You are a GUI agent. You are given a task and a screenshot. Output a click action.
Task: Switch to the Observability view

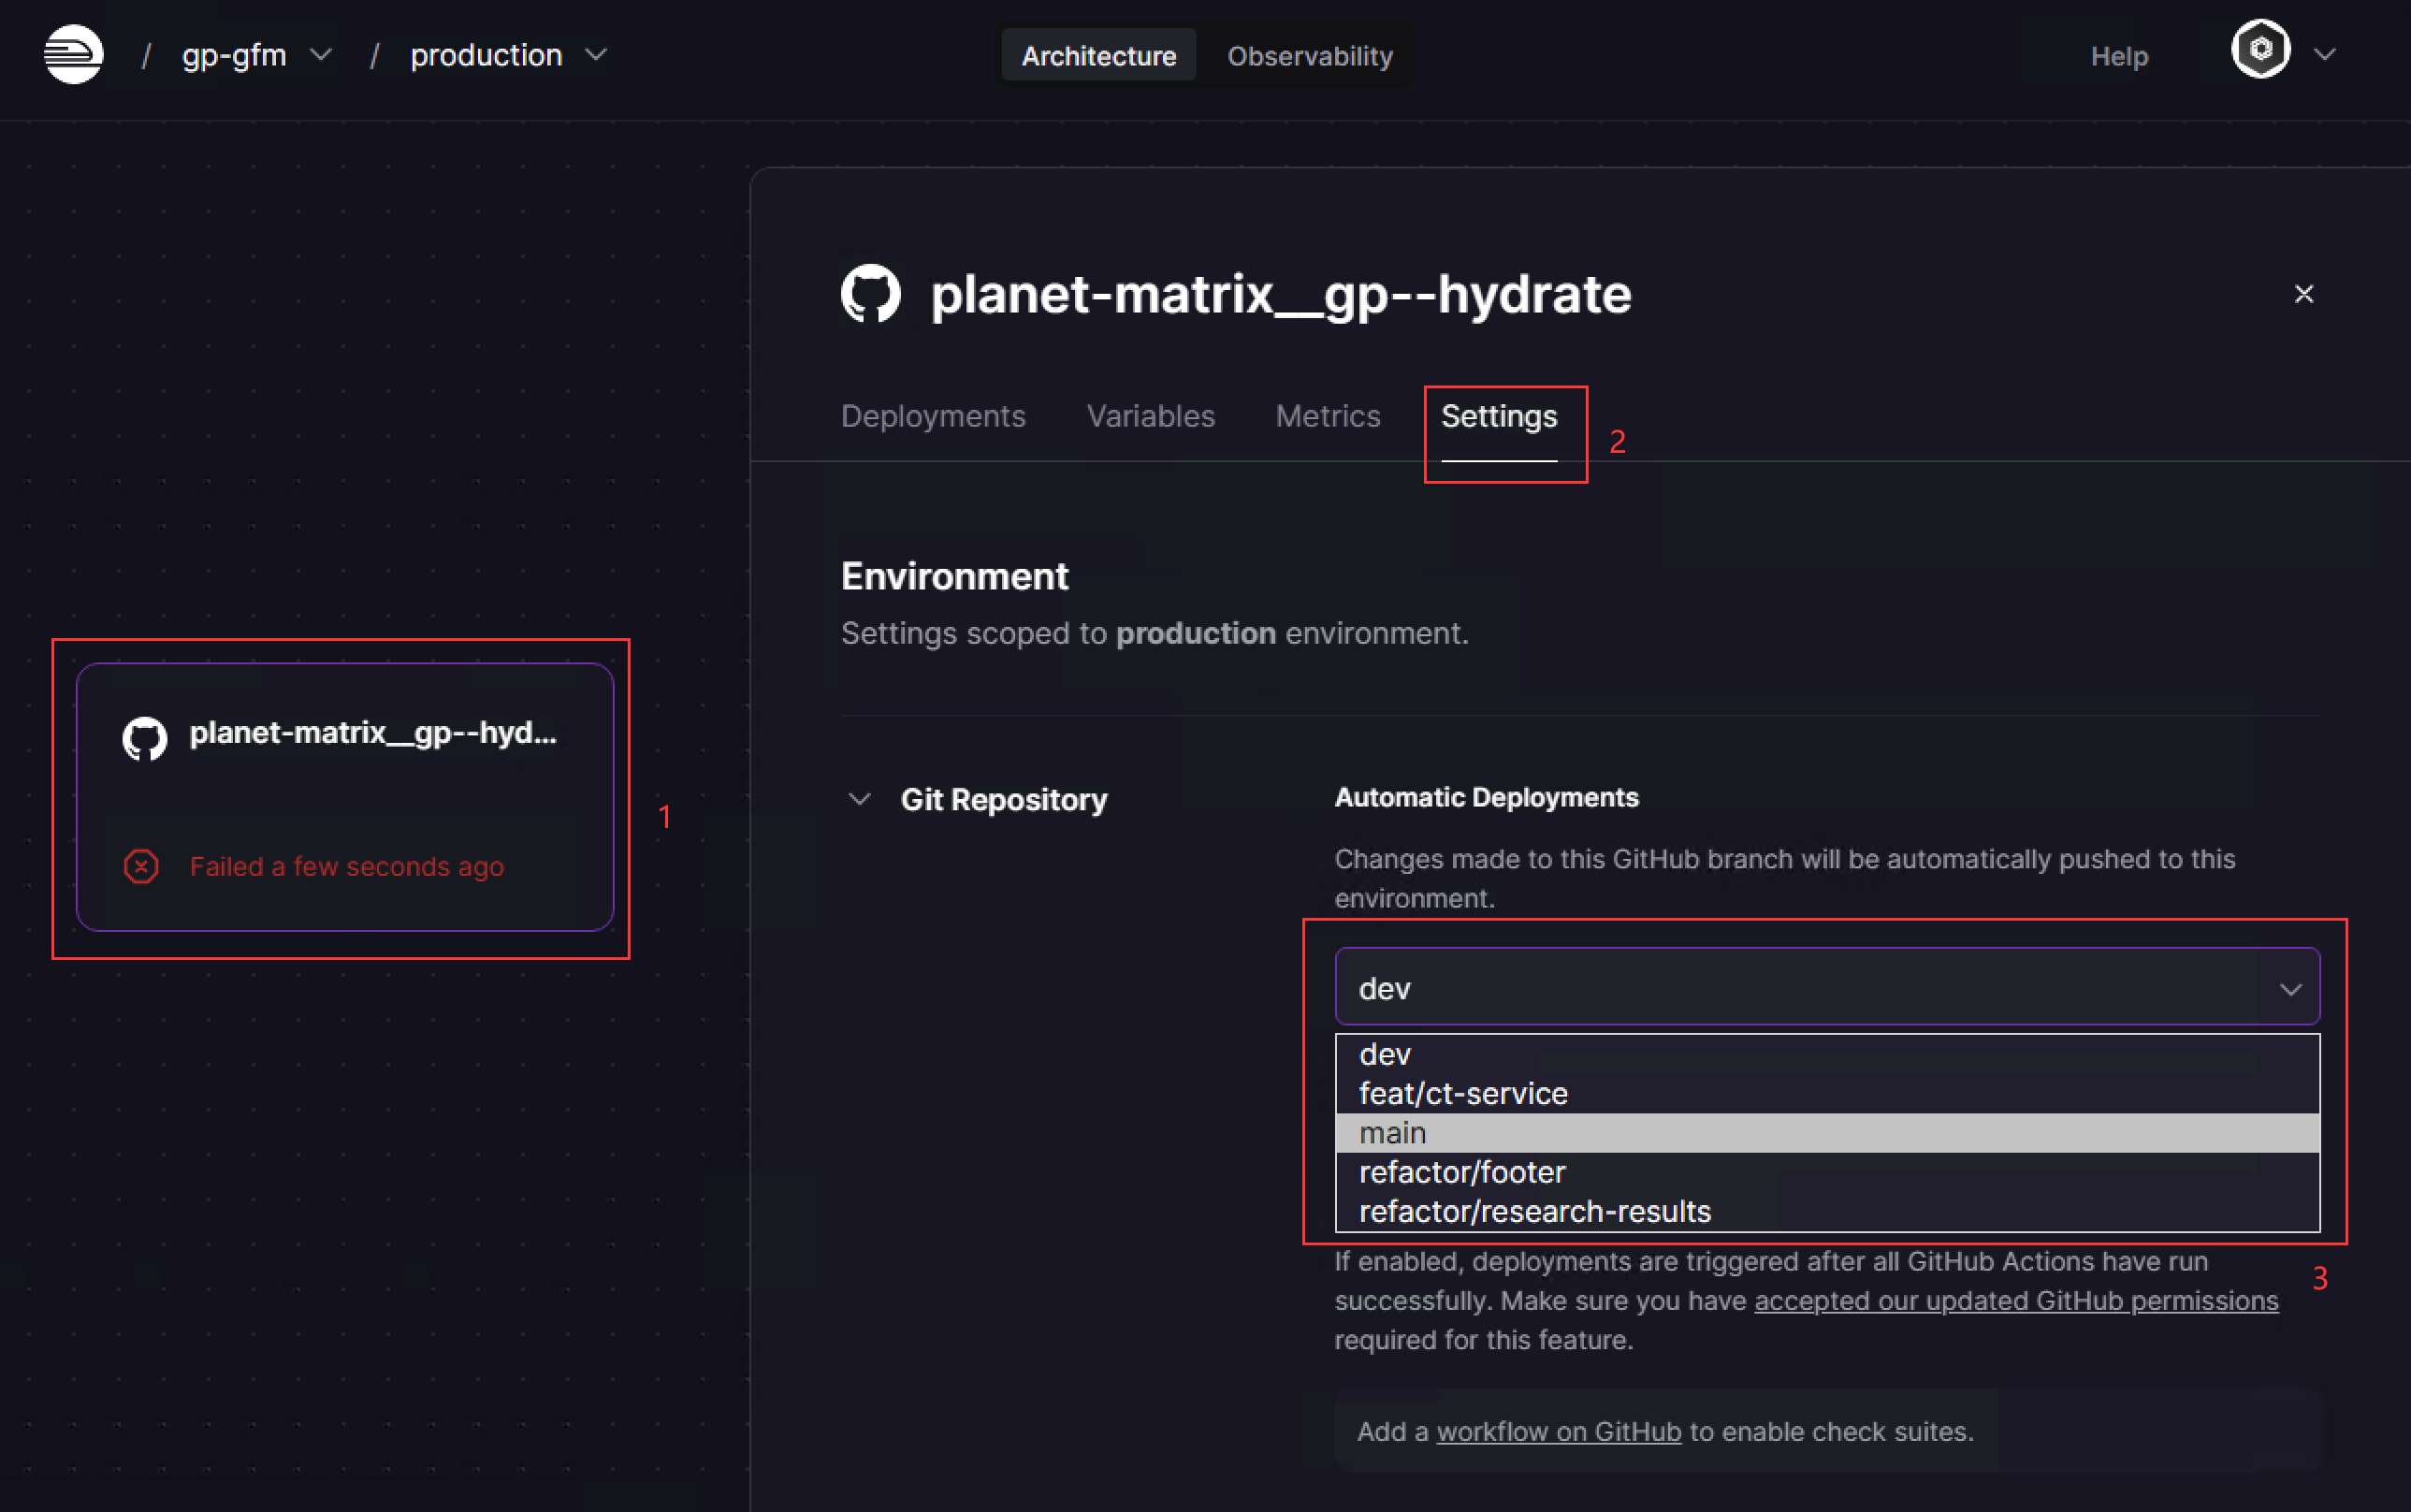pyautogui.click(x=1310, y=56)
